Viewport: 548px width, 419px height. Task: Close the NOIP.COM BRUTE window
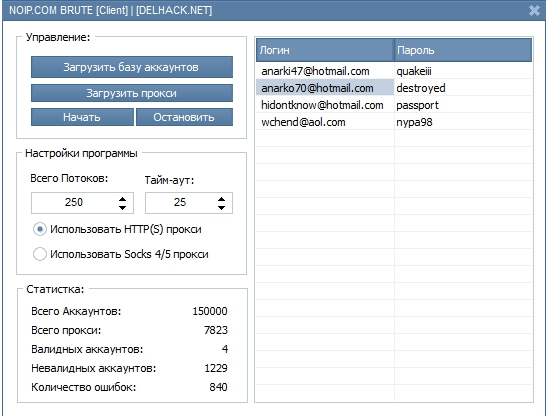(534, 10)
